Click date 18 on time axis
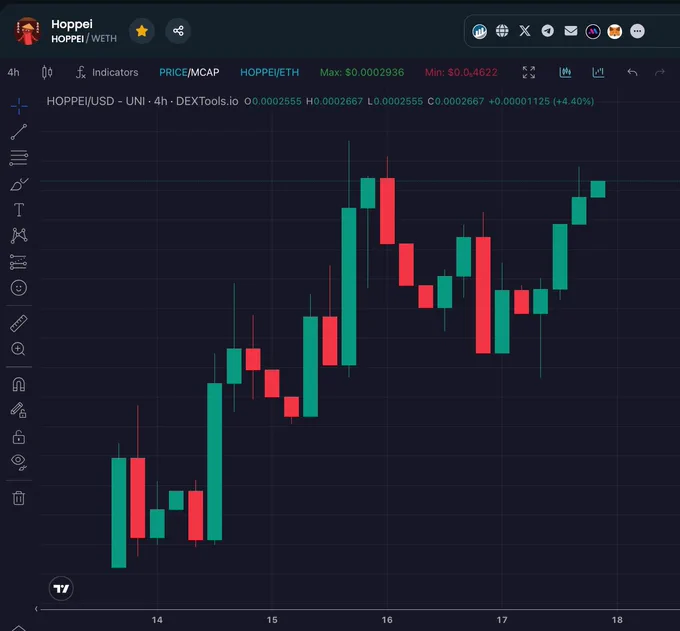Screen dimensions: 680x631 (x=617, y=620)
